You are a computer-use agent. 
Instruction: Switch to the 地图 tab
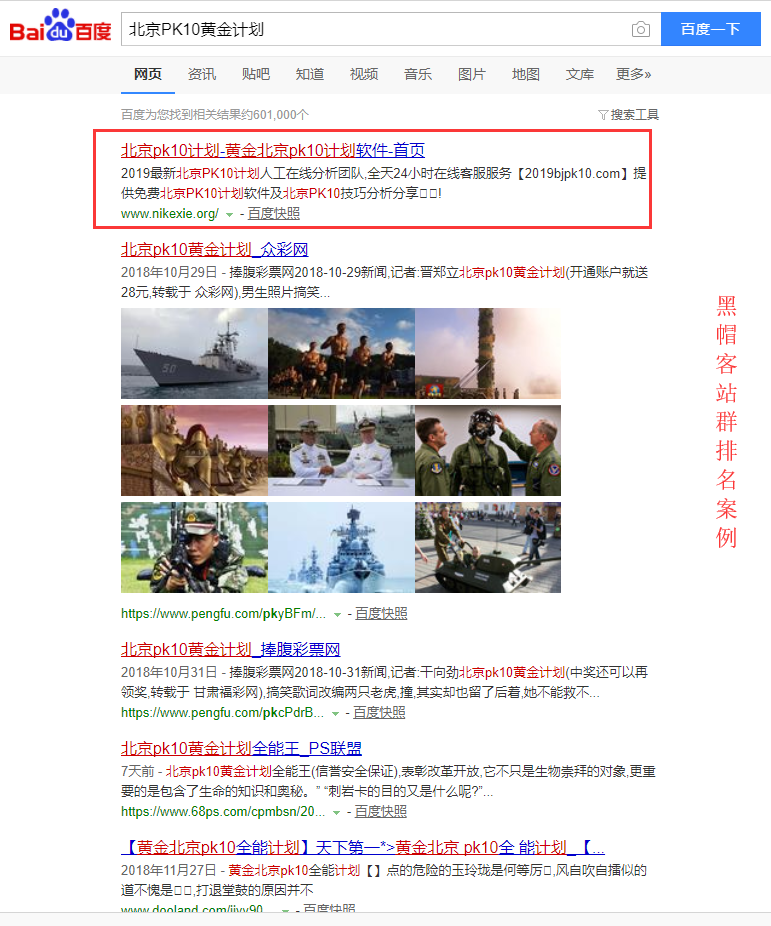point(526,74)
